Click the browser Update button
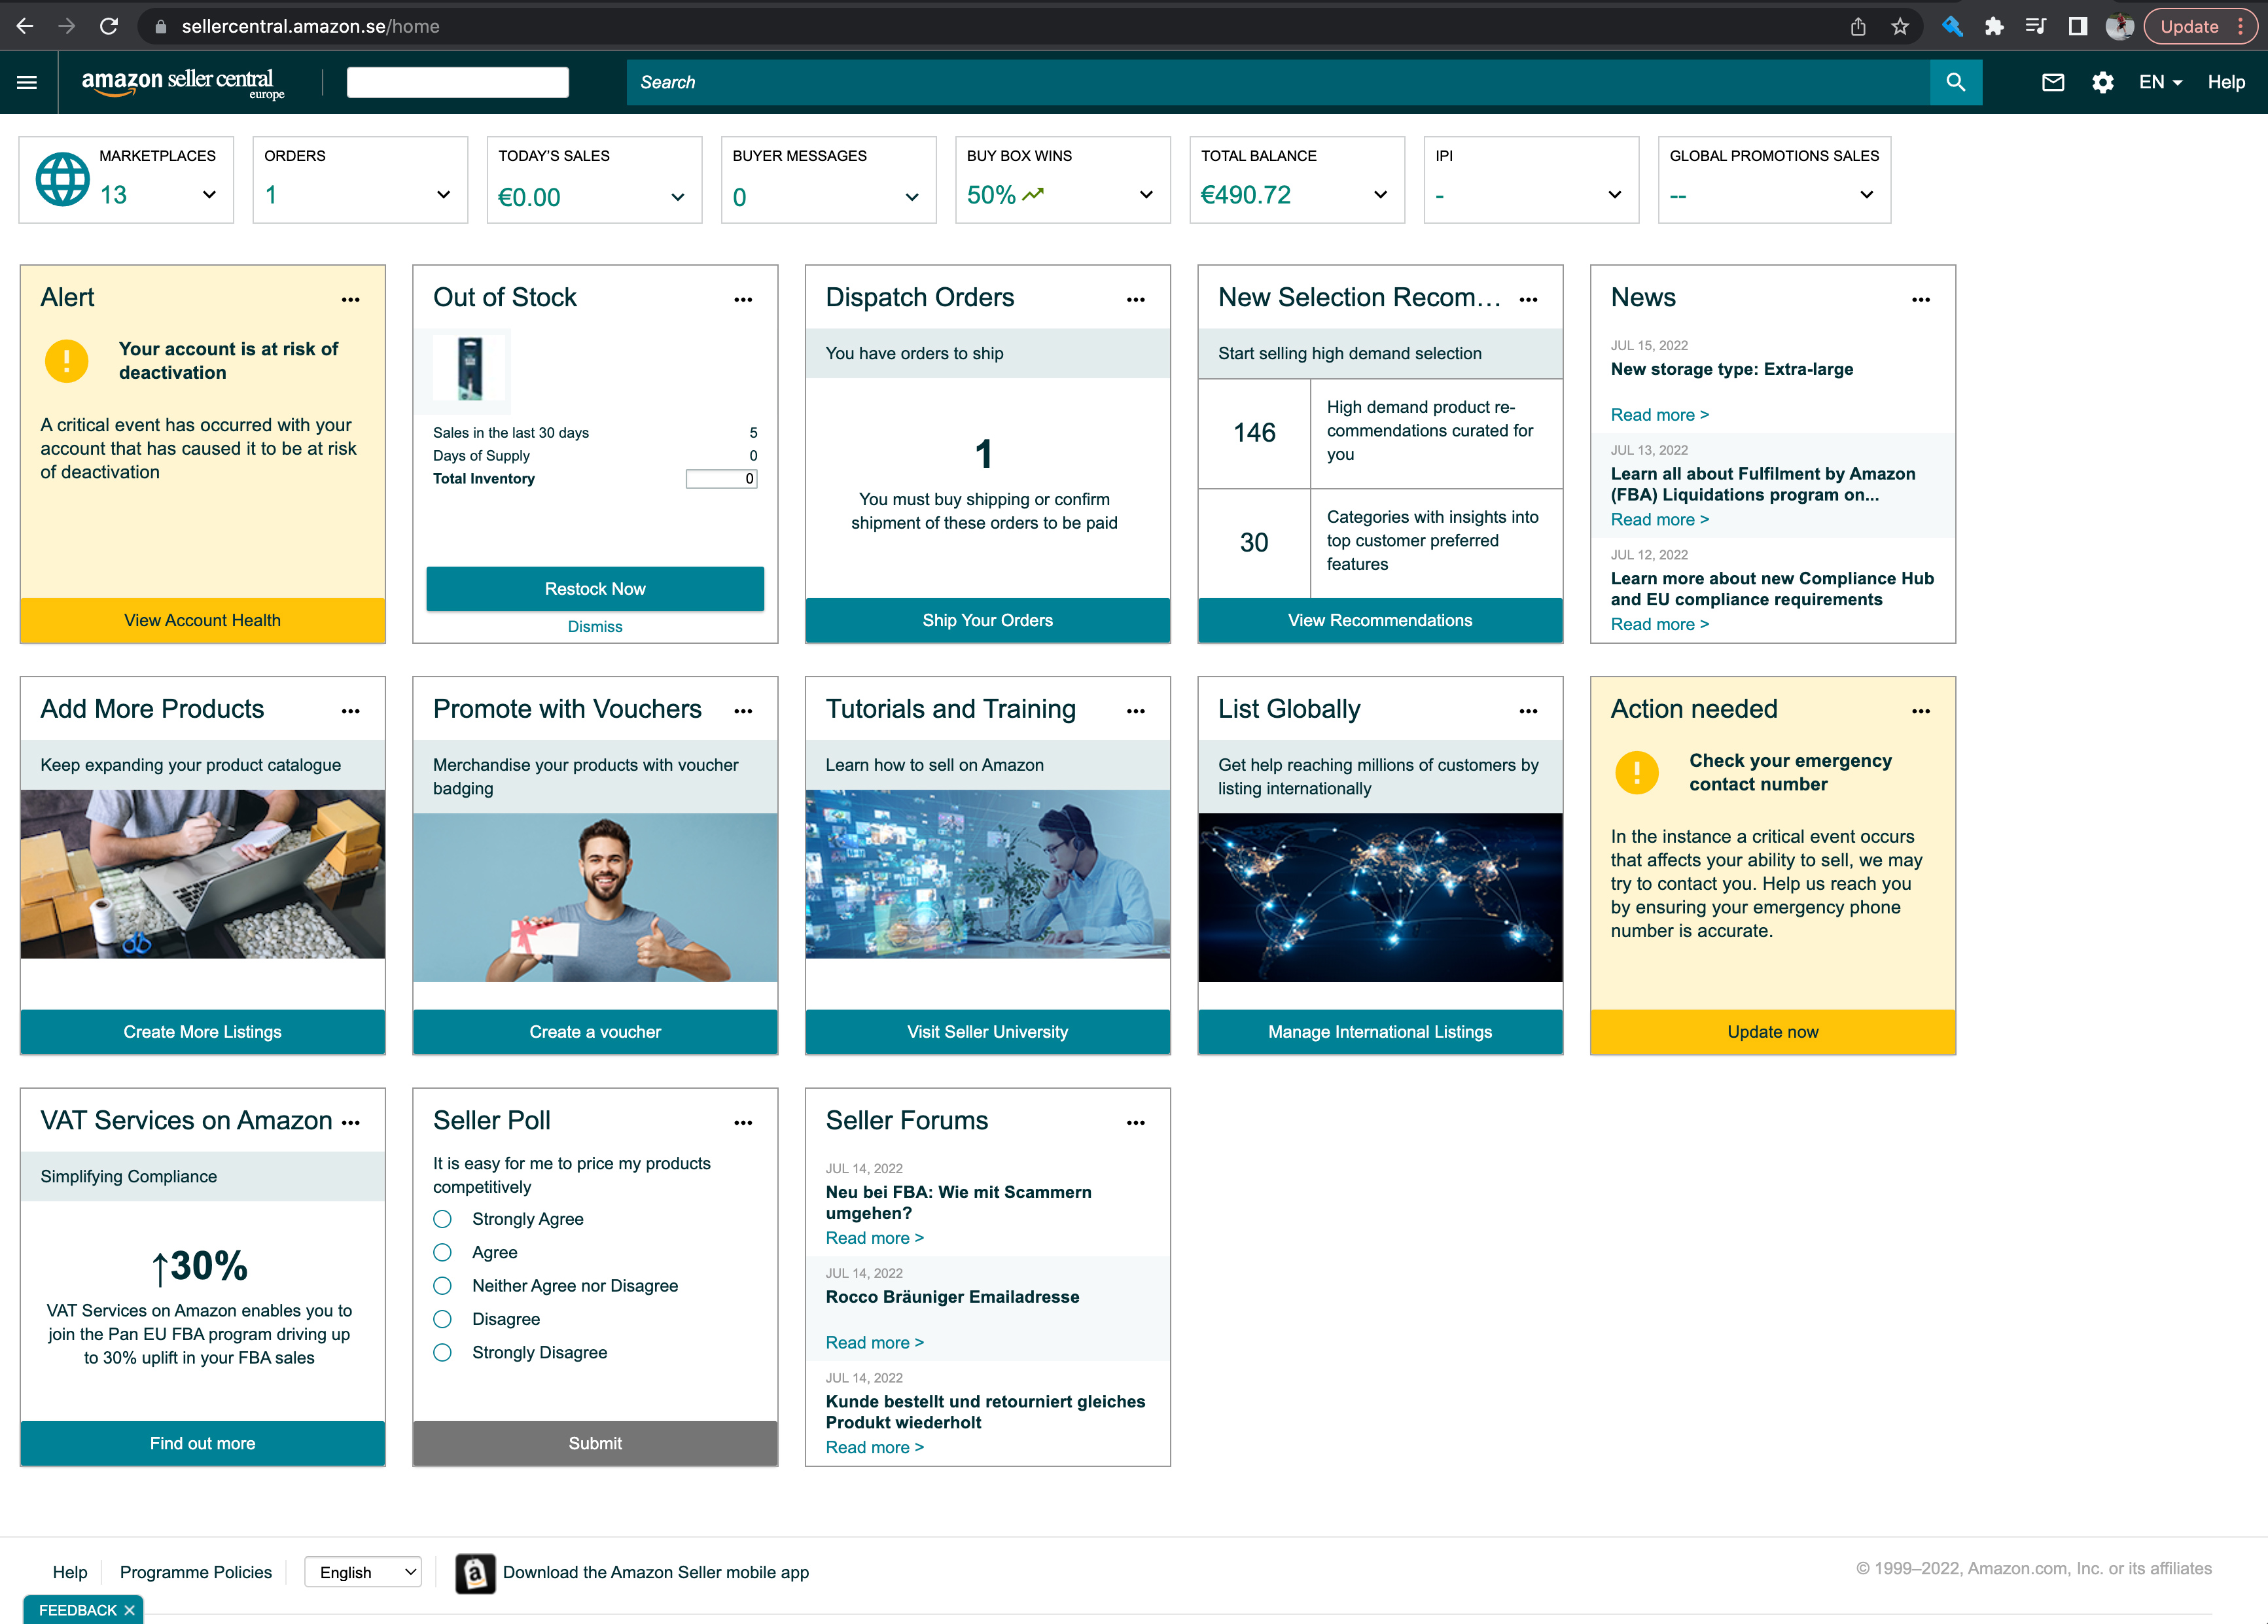This screenshot has height=1624, width=2268. [2201, 26]
